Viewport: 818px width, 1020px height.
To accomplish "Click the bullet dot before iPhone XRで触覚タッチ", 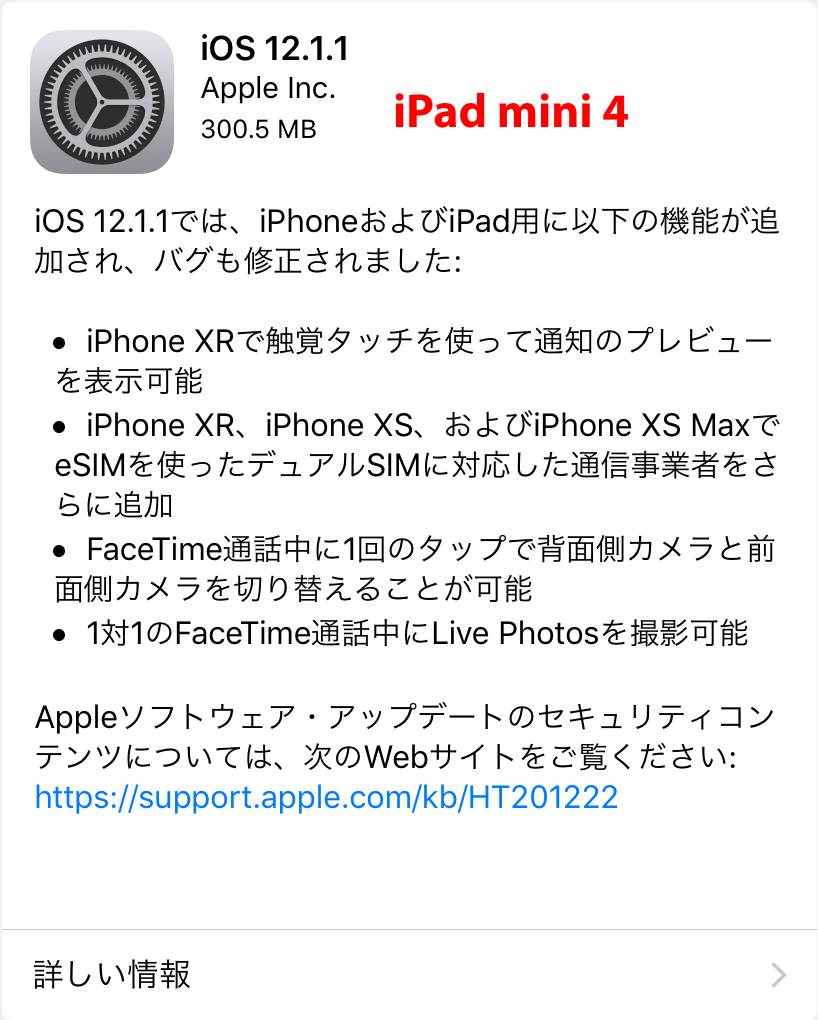I will pos(60,342).
